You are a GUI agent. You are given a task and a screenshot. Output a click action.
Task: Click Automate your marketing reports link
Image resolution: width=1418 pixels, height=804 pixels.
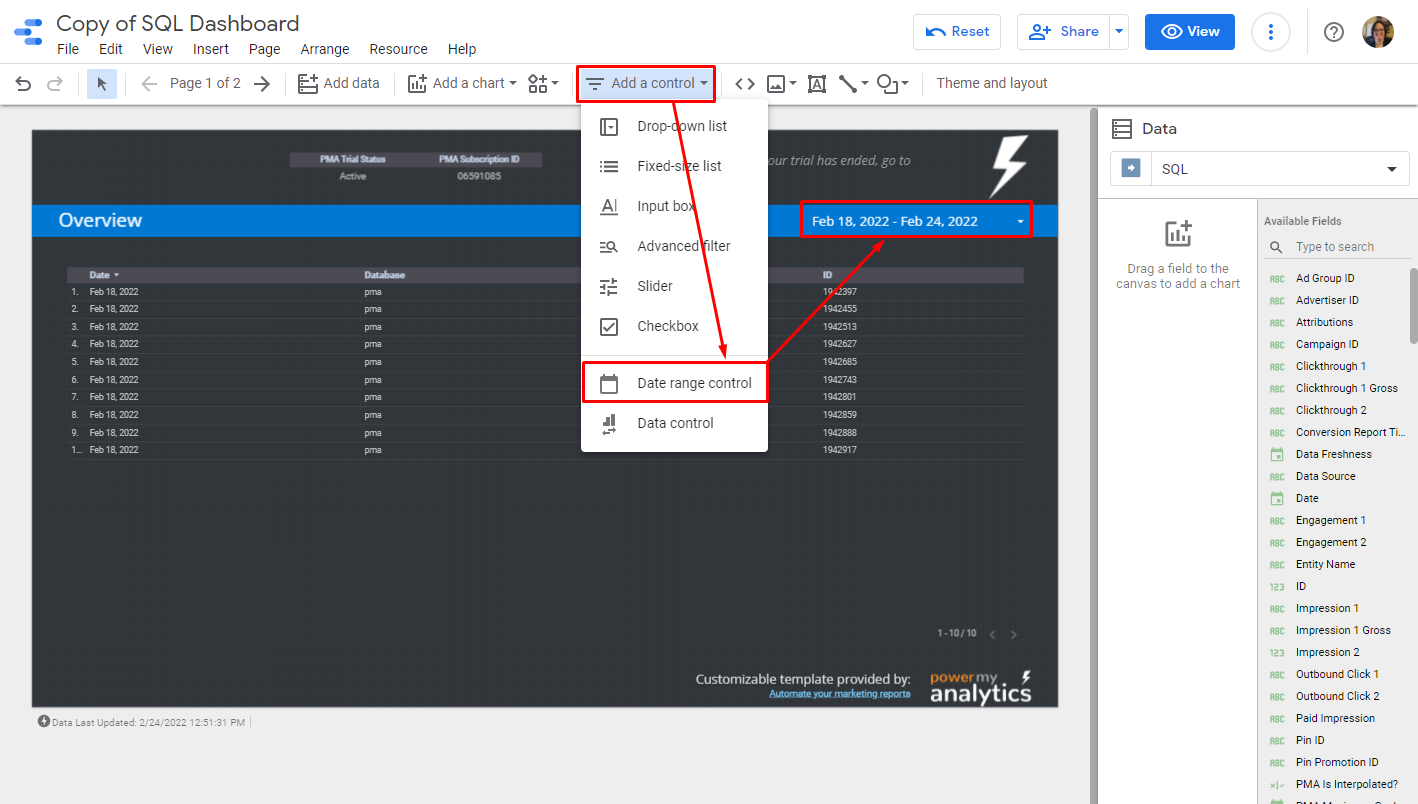point(839,694)
